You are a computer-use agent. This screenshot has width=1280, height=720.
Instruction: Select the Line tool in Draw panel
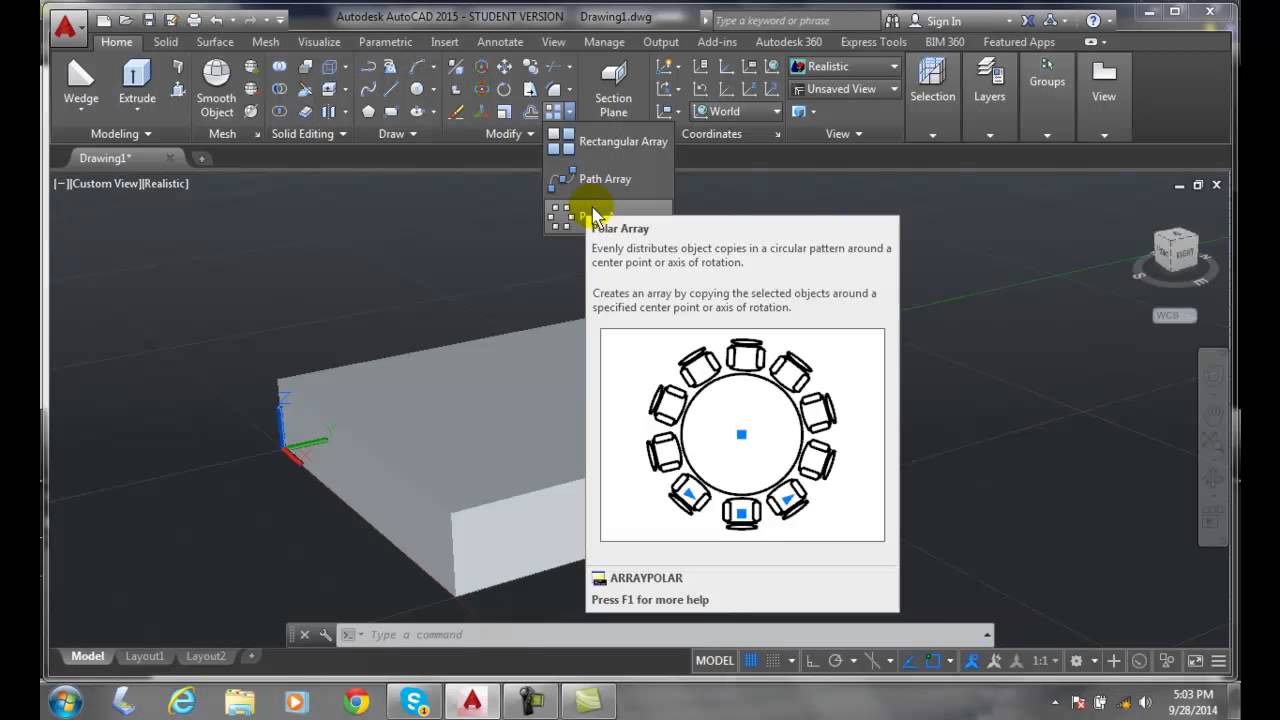(x=392, y=89)
